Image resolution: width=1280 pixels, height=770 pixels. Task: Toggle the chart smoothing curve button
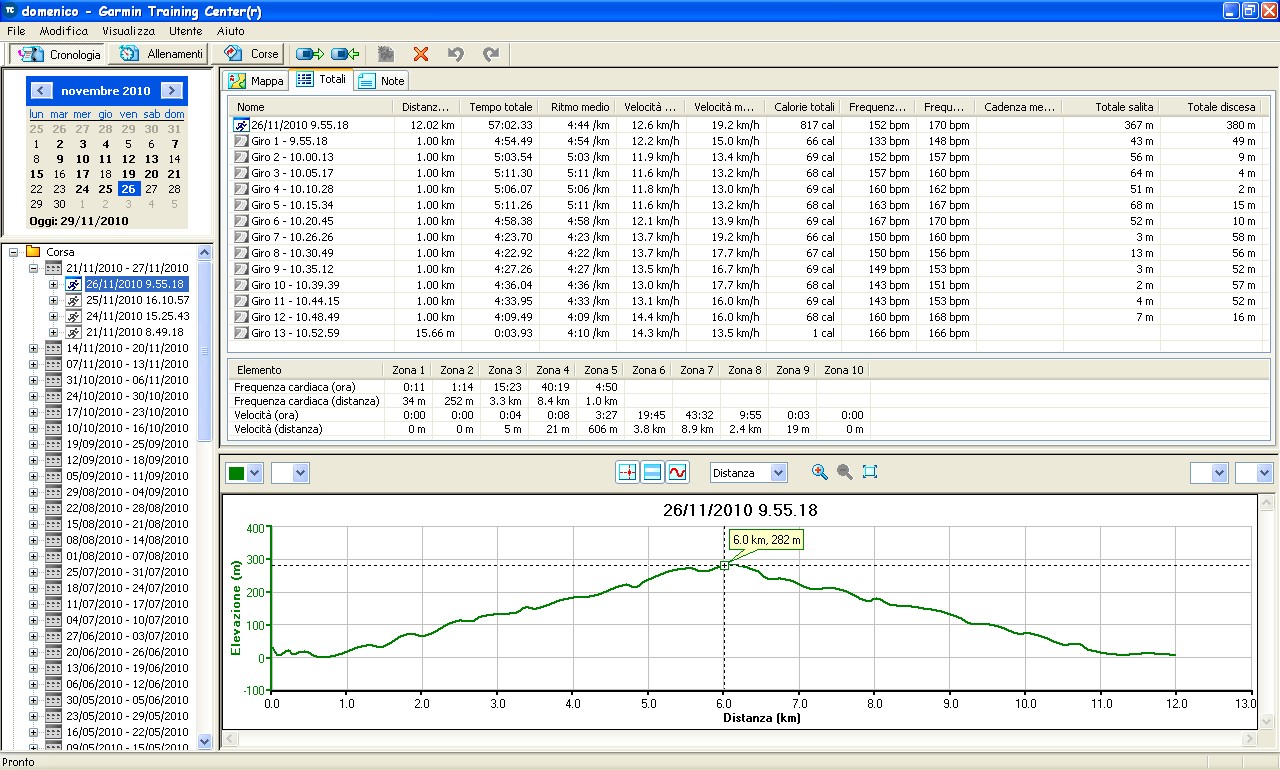(x=678, y=472)
